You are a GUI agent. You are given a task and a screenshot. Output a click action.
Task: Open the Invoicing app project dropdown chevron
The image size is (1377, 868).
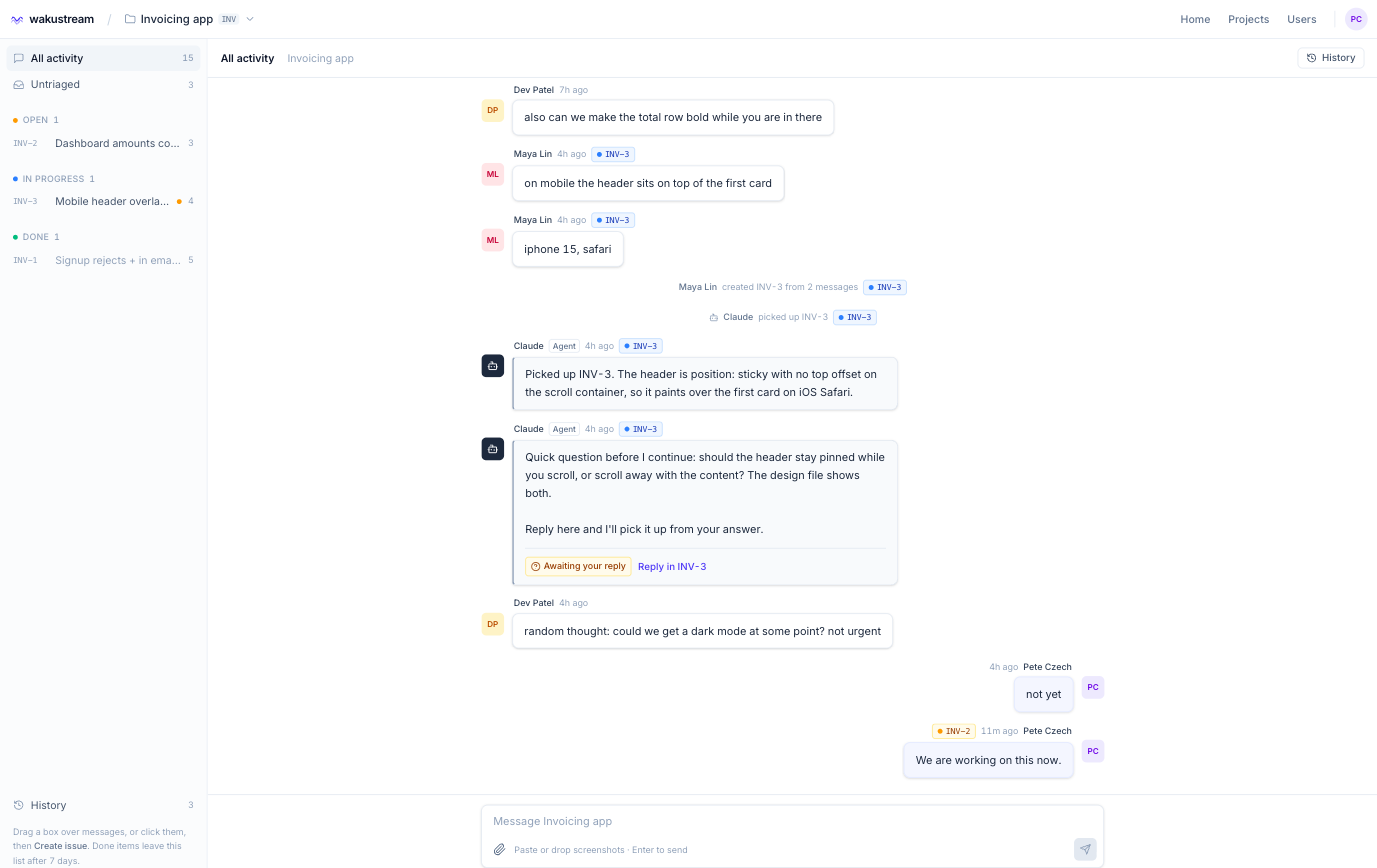(250, 19)
